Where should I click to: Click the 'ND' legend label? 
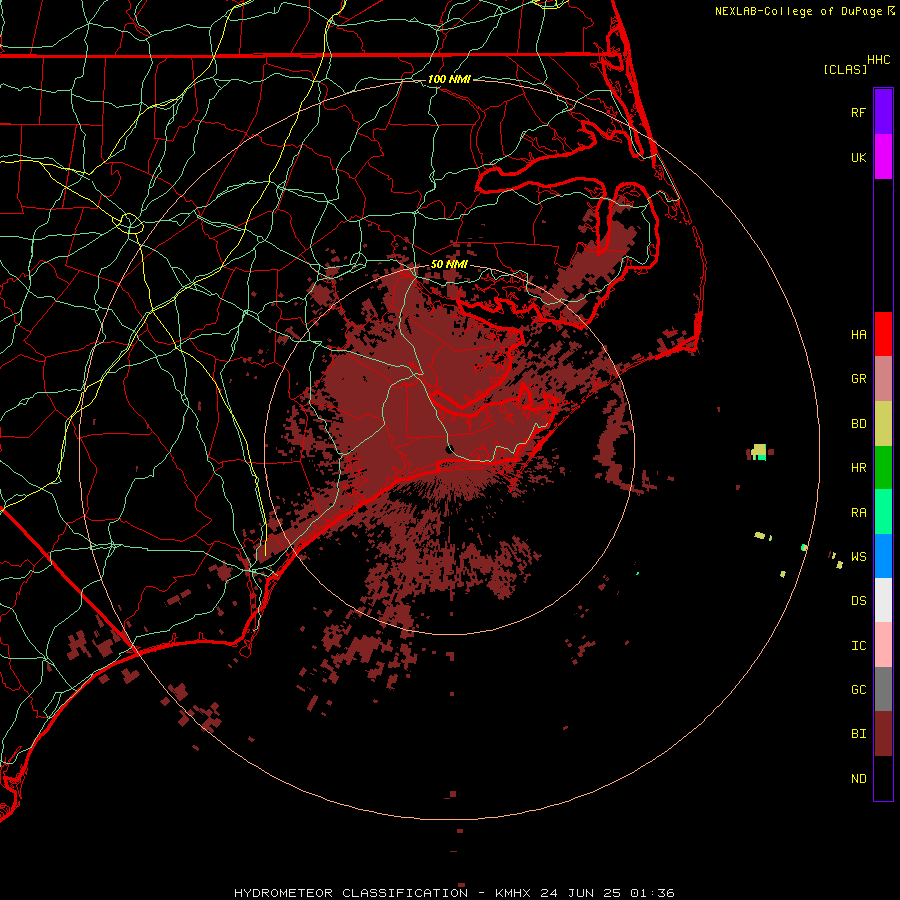(x=858, y=778)
